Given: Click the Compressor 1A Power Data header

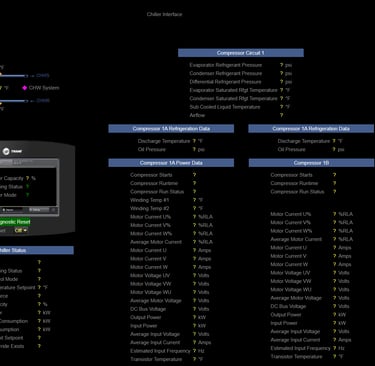Looking at the screenshot, I should coord(171,163).
